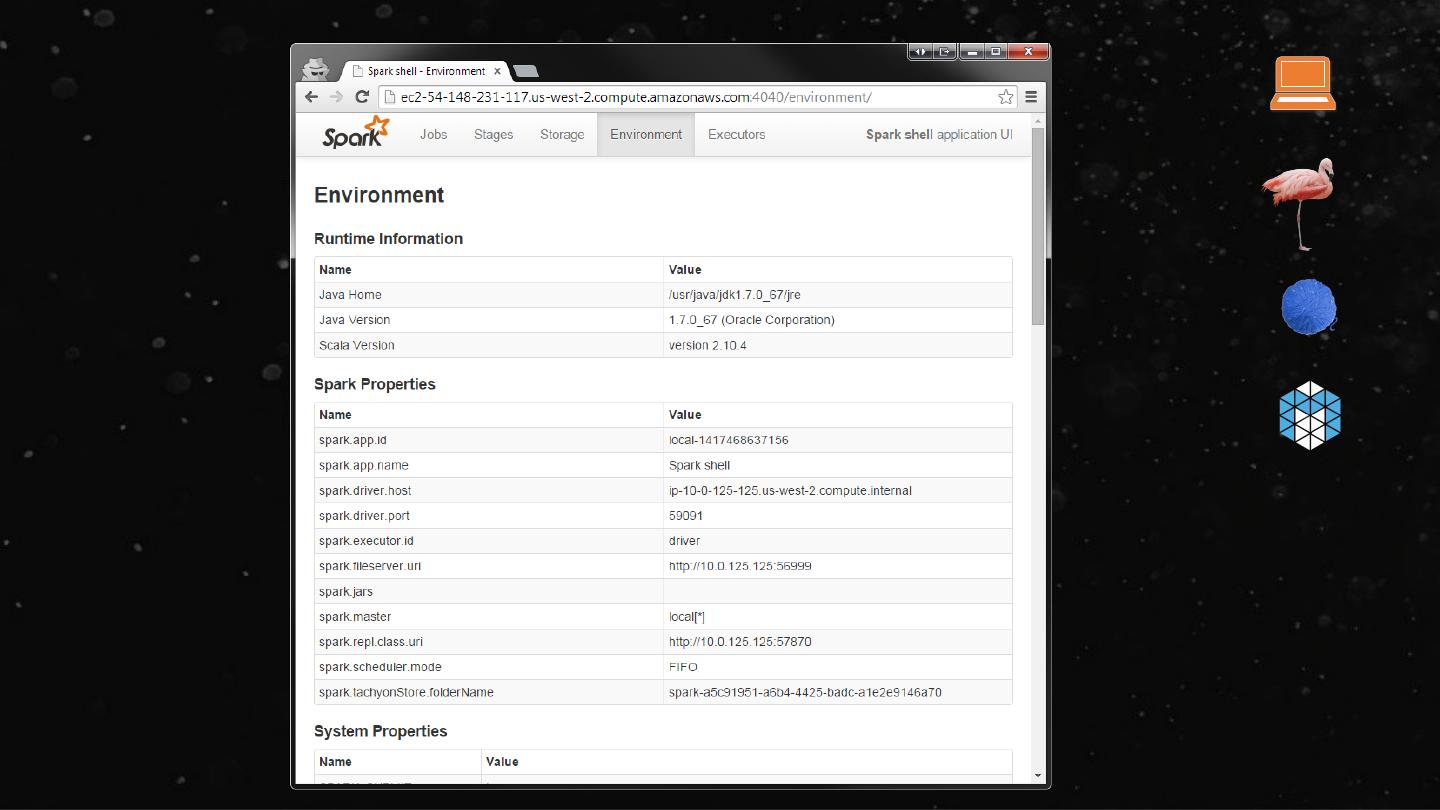Select the blue yarn ball desktop icon

[x=1309, y=306]
